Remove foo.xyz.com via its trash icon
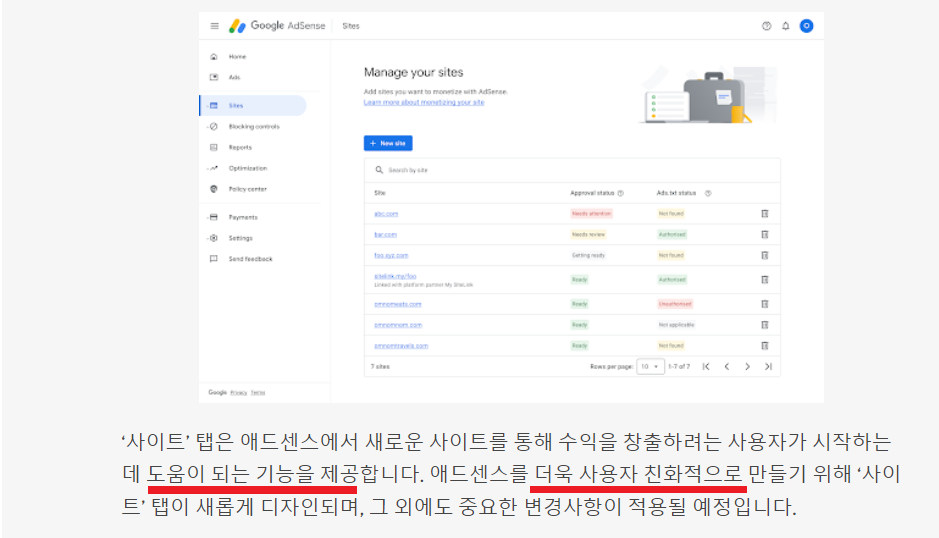 point(765,255)
